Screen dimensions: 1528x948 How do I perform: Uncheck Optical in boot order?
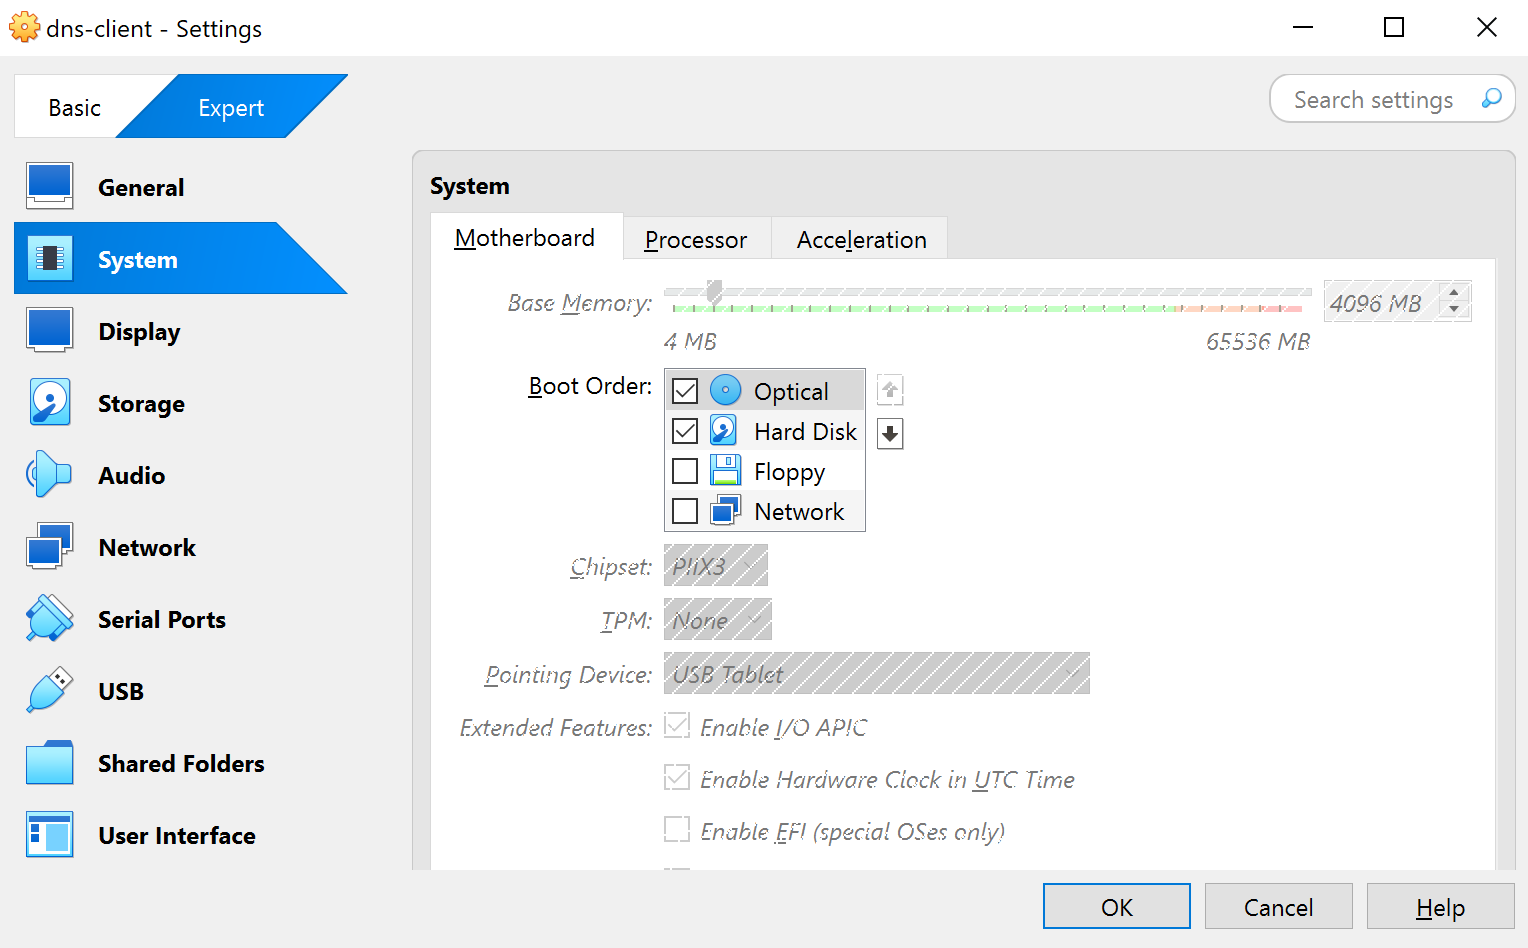pyautogui.click(x=685, y=391)
